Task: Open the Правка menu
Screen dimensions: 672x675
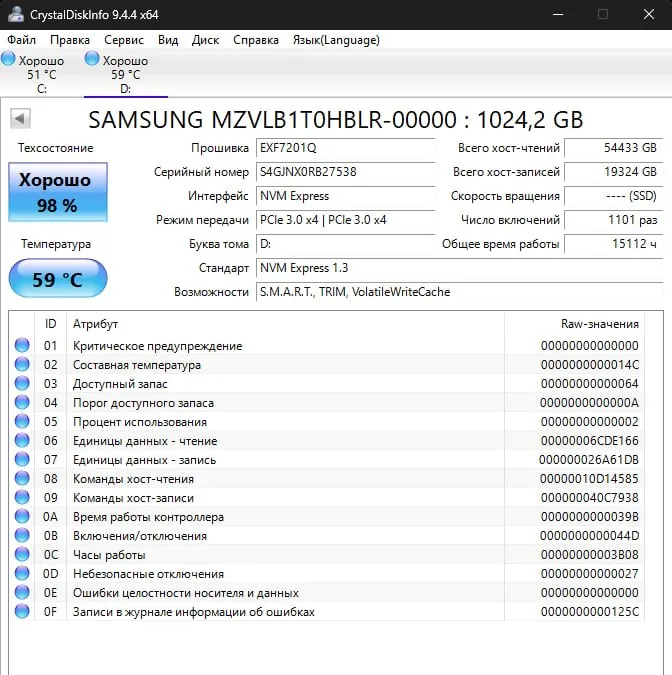Action: point(70,40)
